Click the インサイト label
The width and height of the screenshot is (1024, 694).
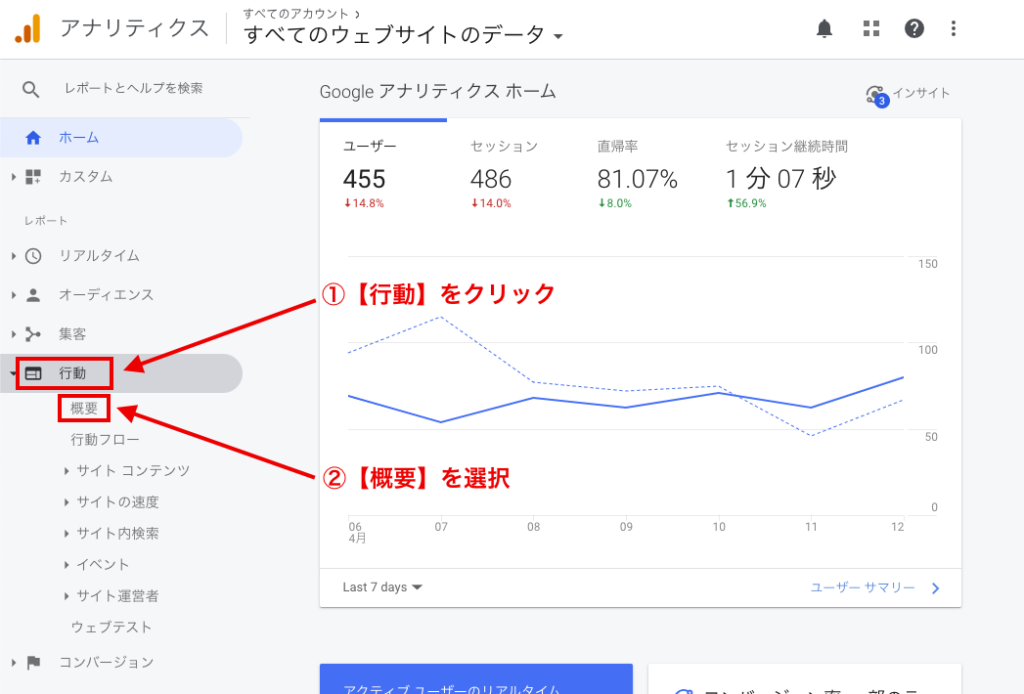tap(921, 93)
